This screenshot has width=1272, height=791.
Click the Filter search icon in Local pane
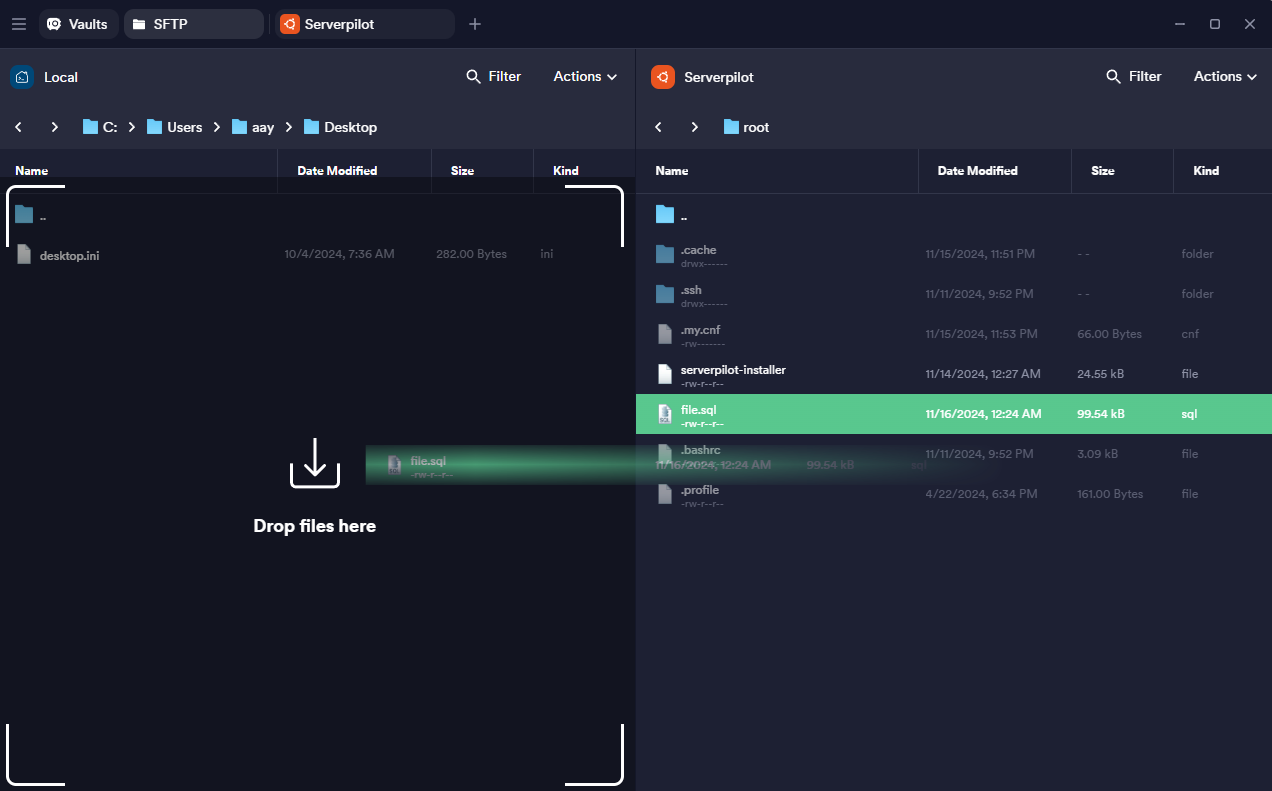click(474, 77)
